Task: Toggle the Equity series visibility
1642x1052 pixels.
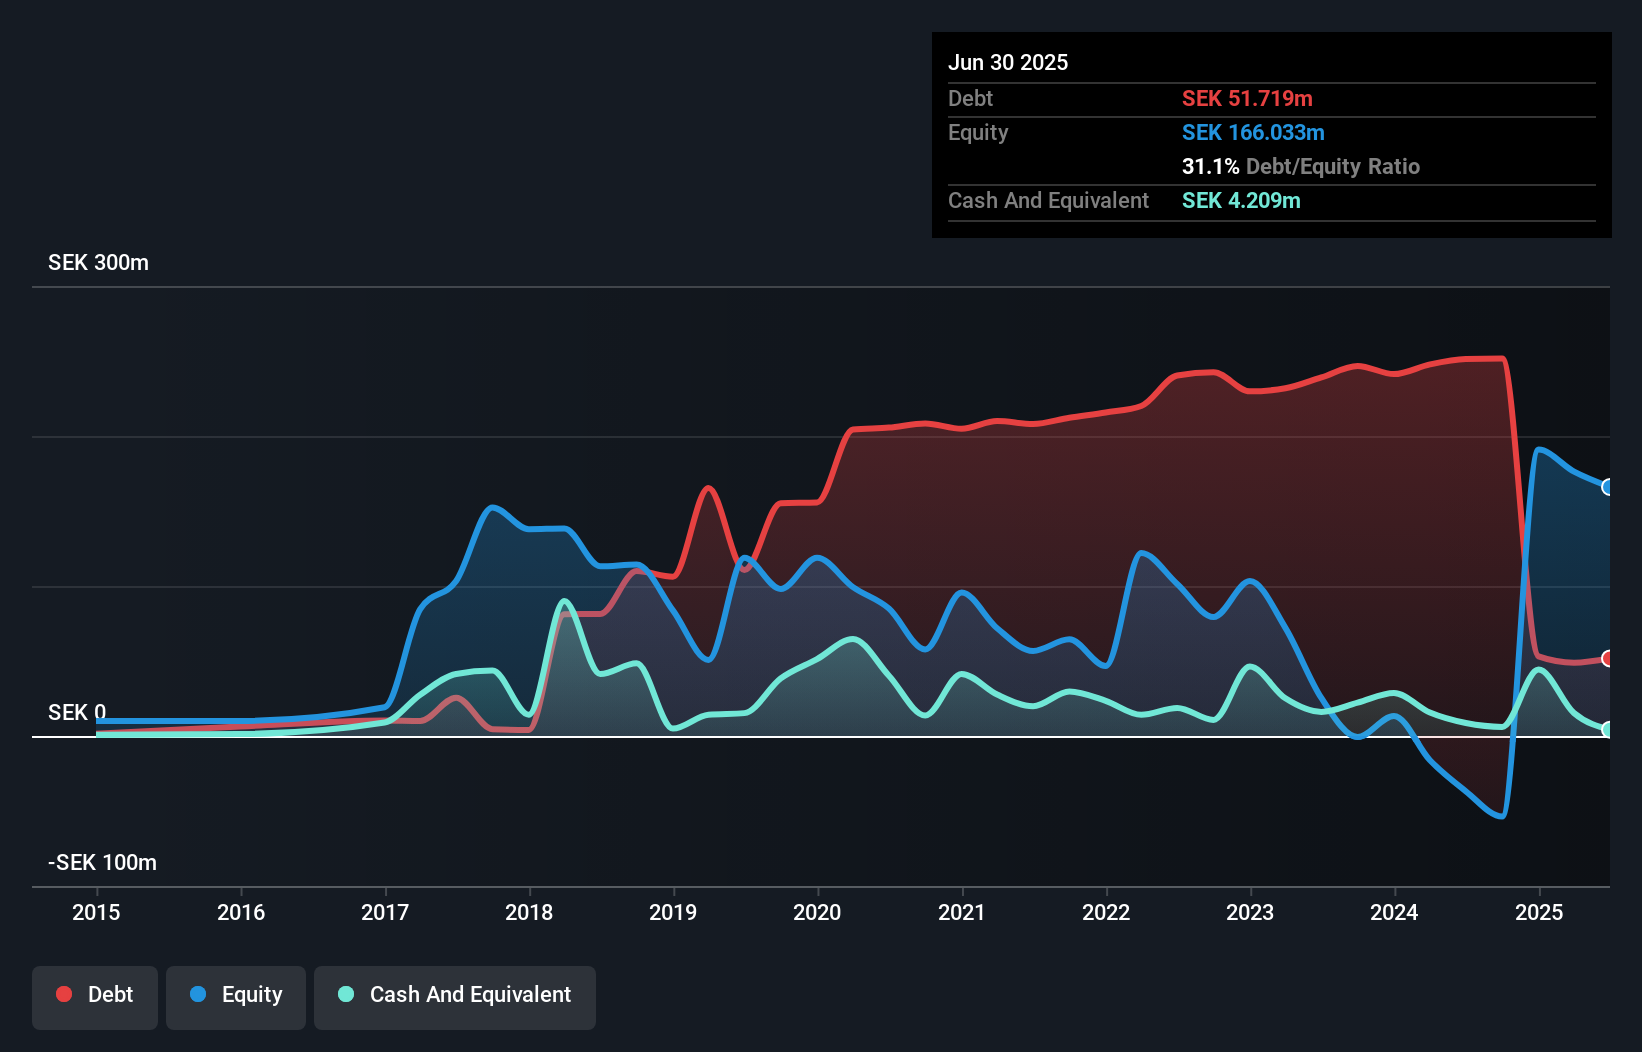Action: pos(235,996)
